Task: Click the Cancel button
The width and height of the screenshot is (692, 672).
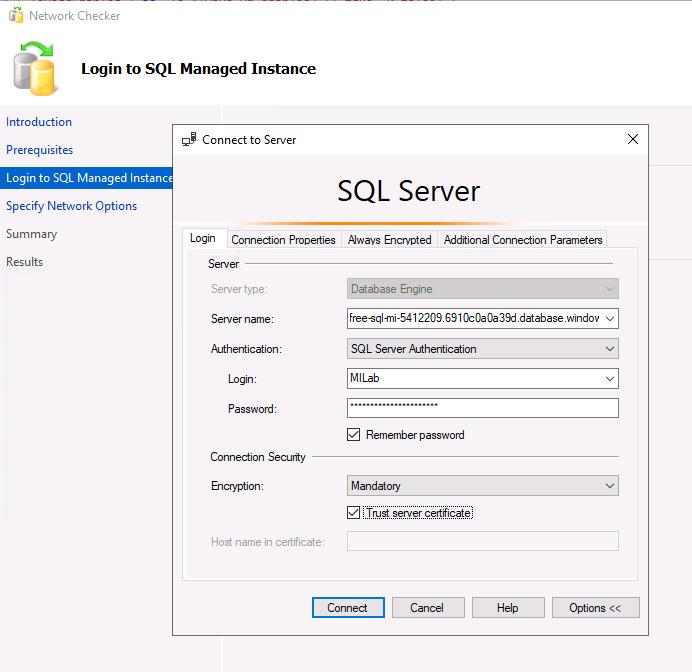Action: pyautogui.click(x=428, y=608)
